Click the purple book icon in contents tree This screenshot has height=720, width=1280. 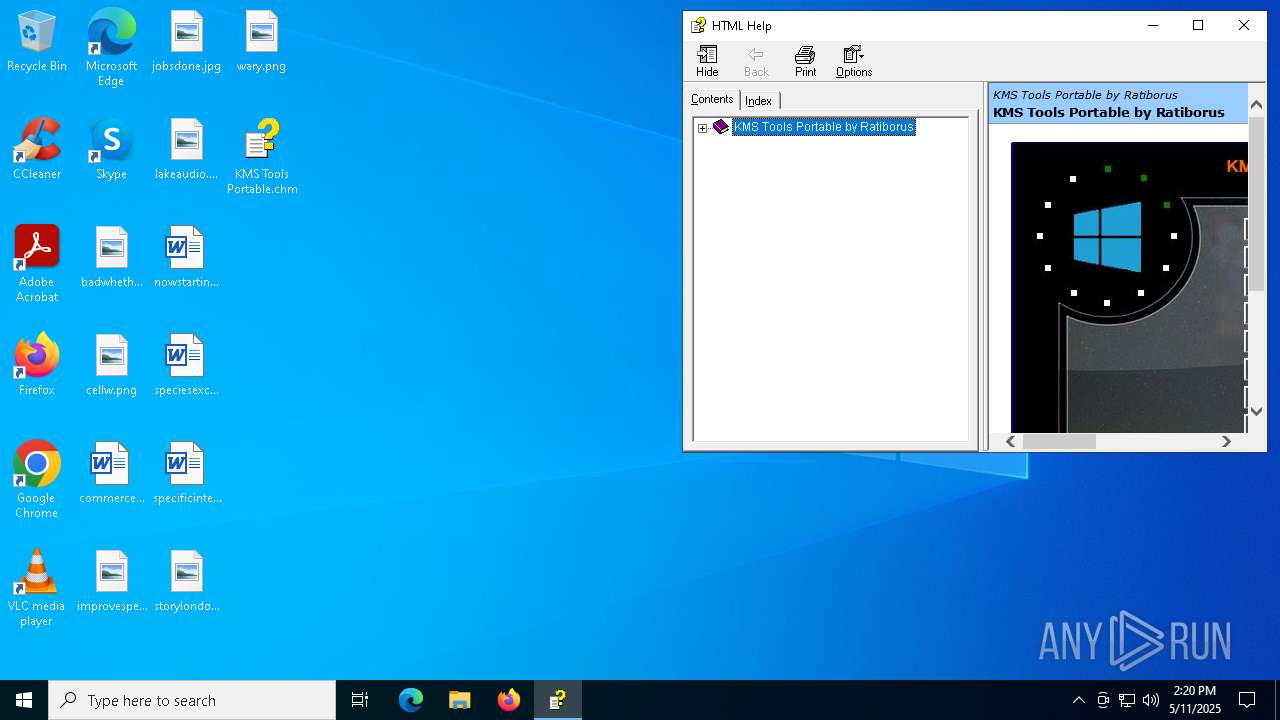coord(721,127)
